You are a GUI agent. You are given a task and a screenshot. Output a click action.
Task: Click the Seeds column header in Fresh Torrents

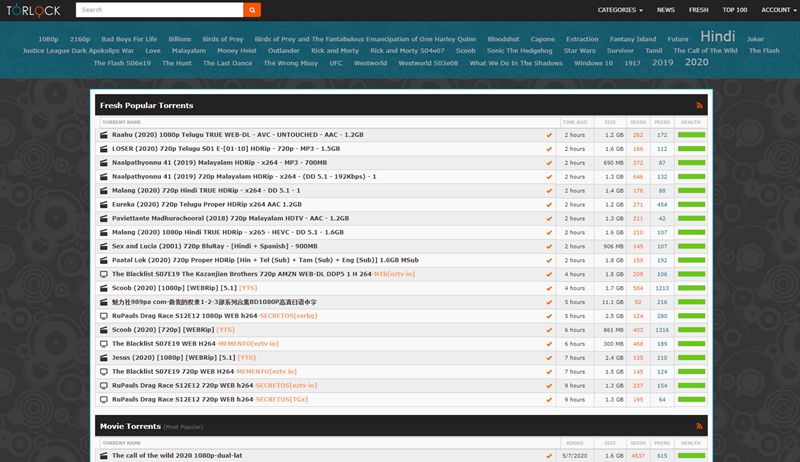click(638, 122)
